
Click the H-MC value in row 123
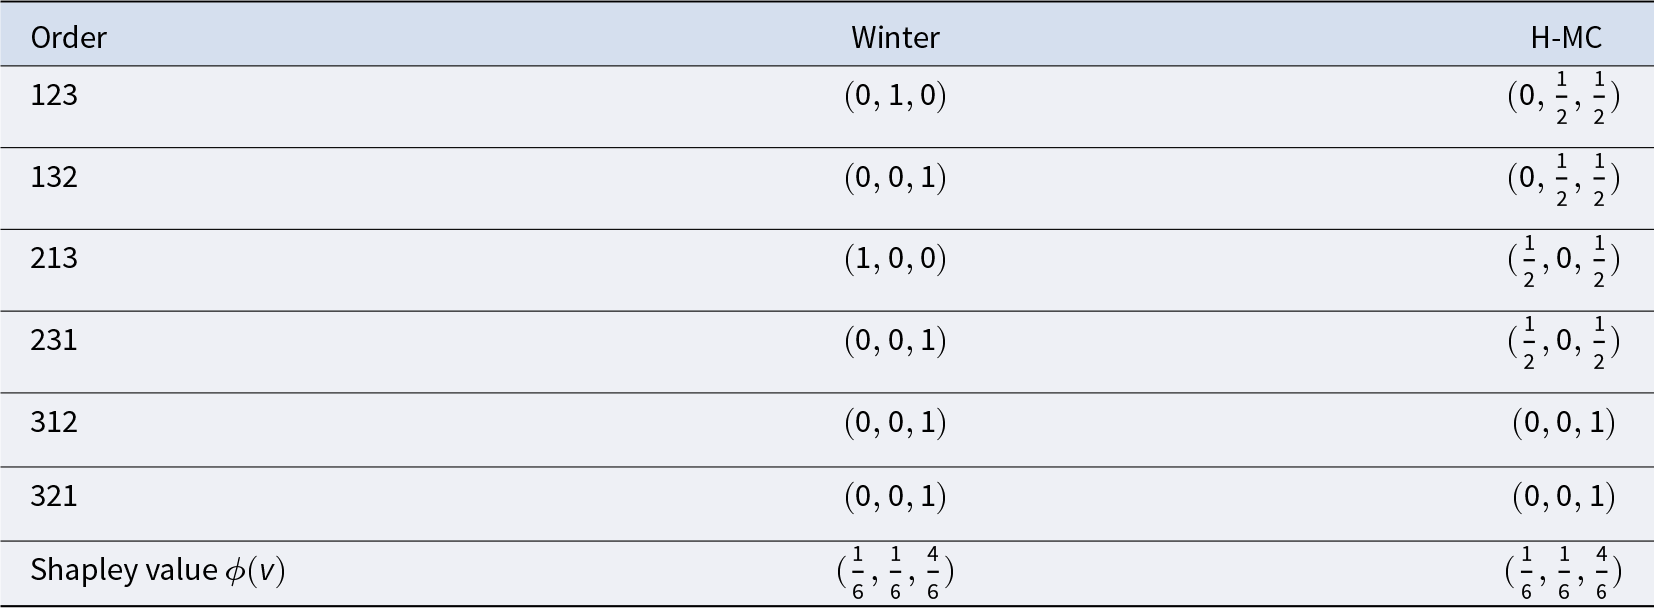(1564, 98)
